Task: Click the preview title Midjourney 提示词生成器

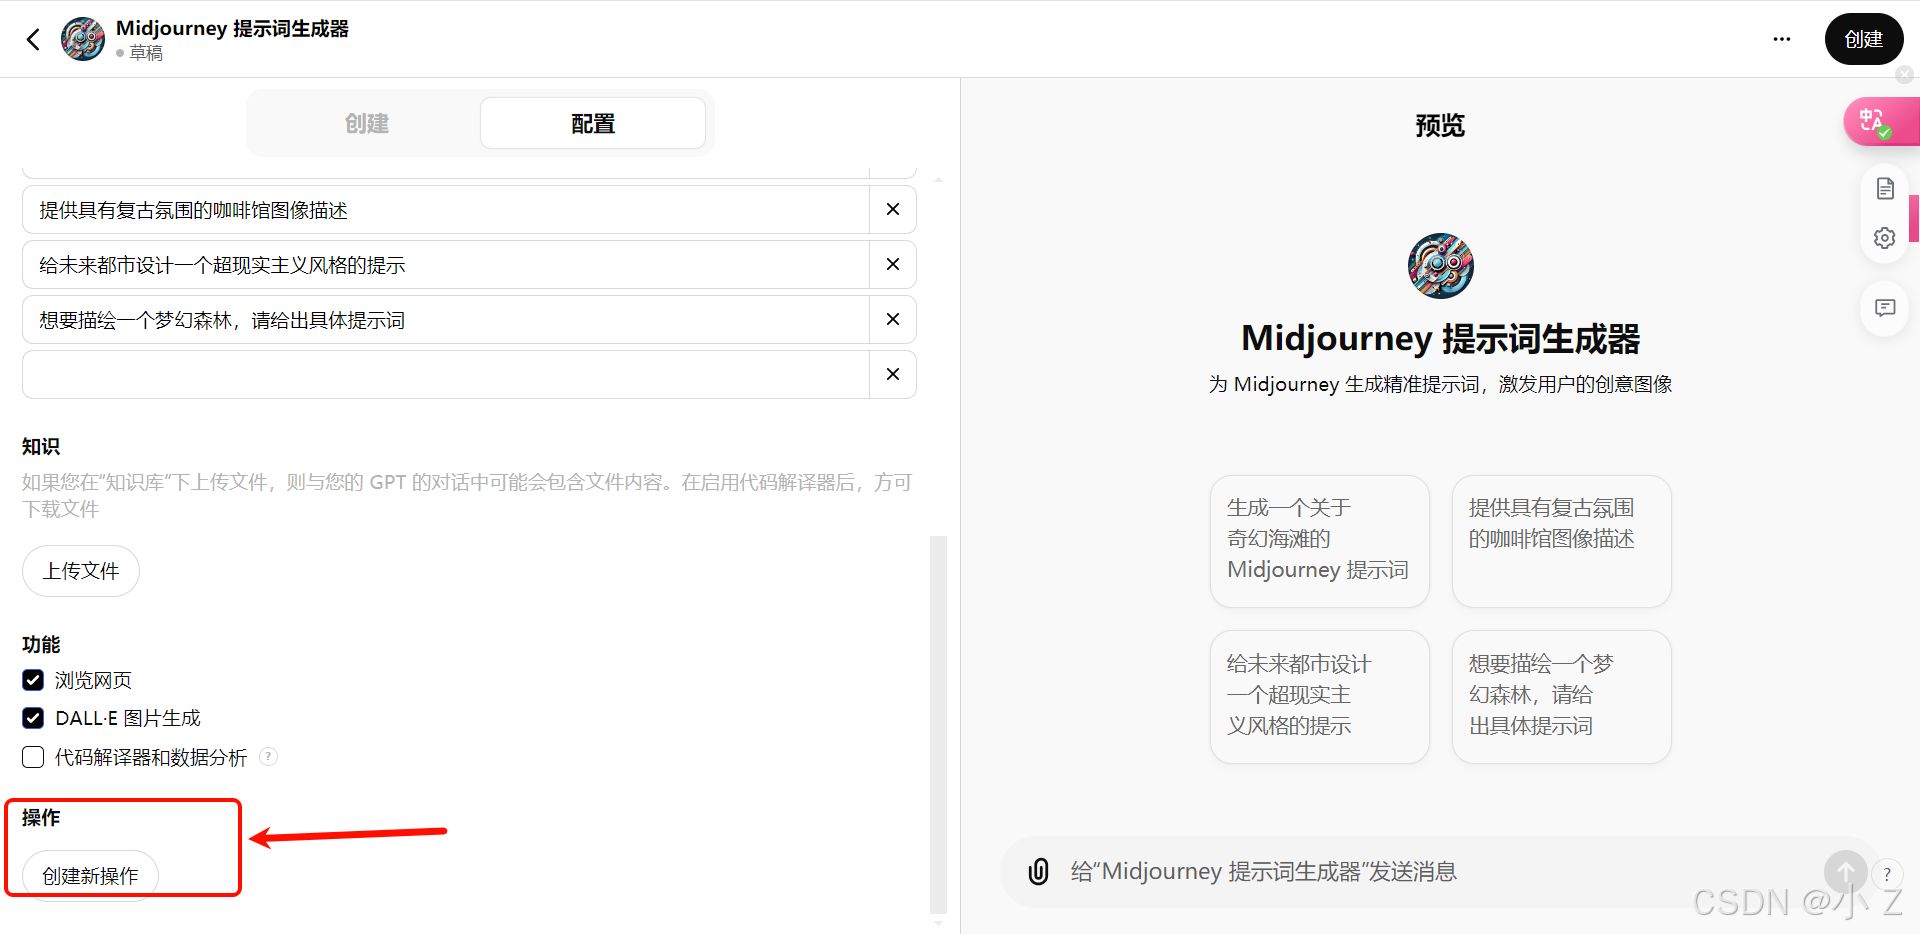Action: pyautogui.click(x=1440, y=339)
